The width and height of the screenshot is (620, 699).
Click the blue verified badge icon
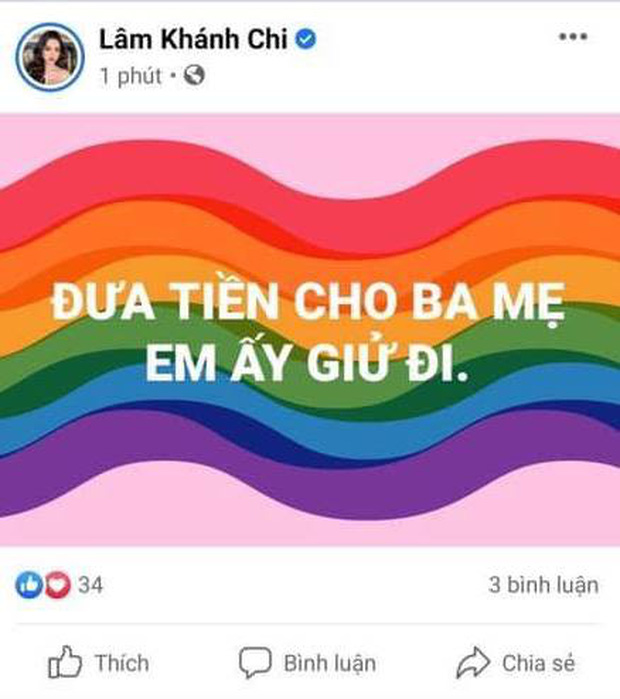pos(306,39)
